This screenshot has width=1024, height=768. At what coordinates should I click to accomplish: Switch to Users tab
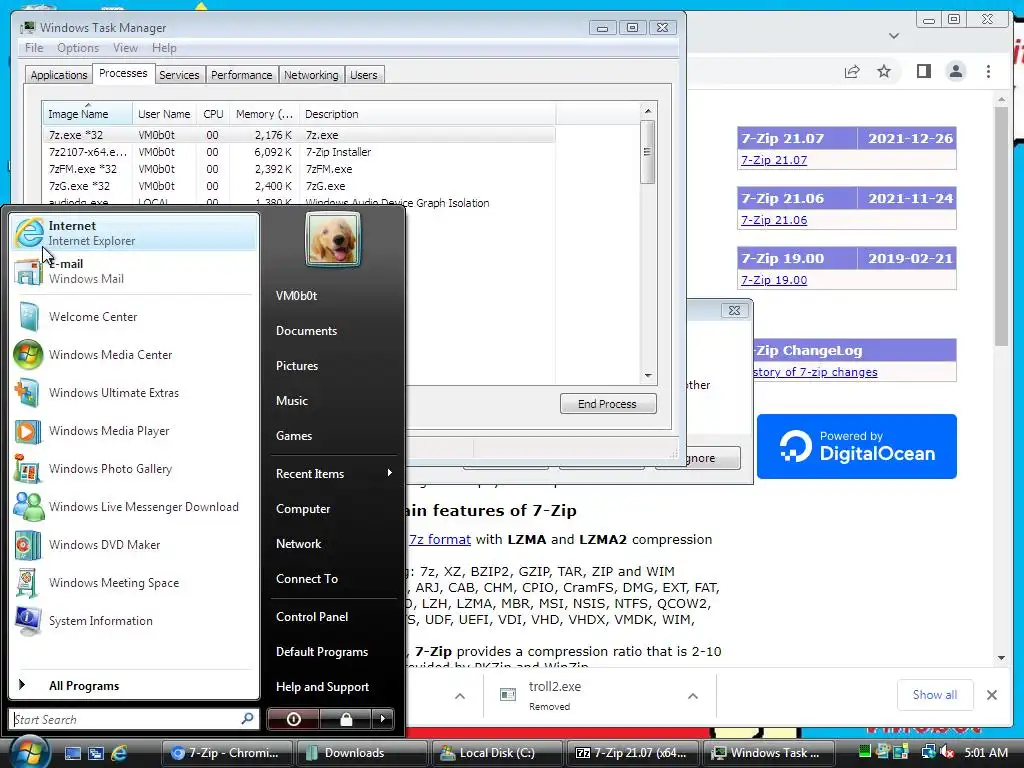point(364,75)
